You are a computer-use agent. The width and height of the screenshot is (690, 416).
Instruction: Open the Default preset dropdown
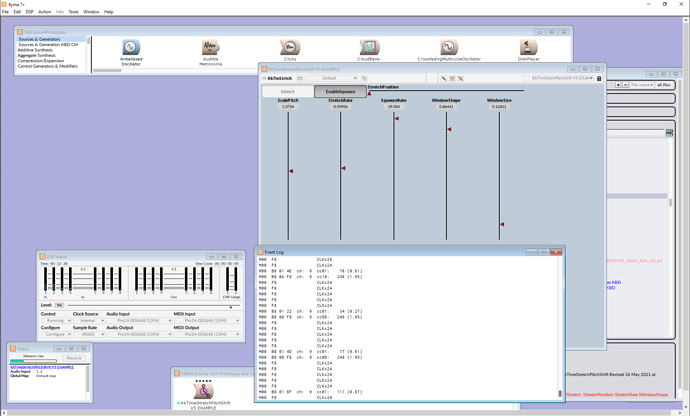pos(331,78)
